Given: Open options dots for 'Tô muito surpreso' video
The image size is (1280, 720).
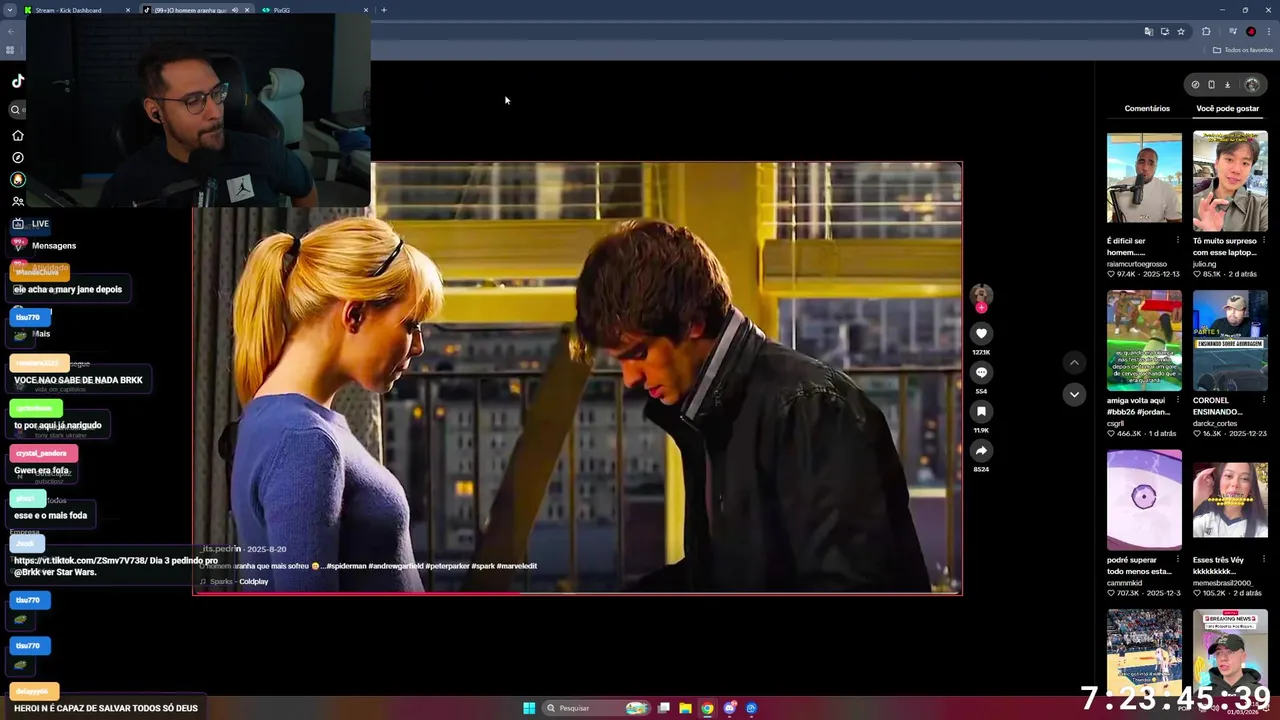Looking at the screenshot, I should pyautogui.click(x=1263, y=240).
